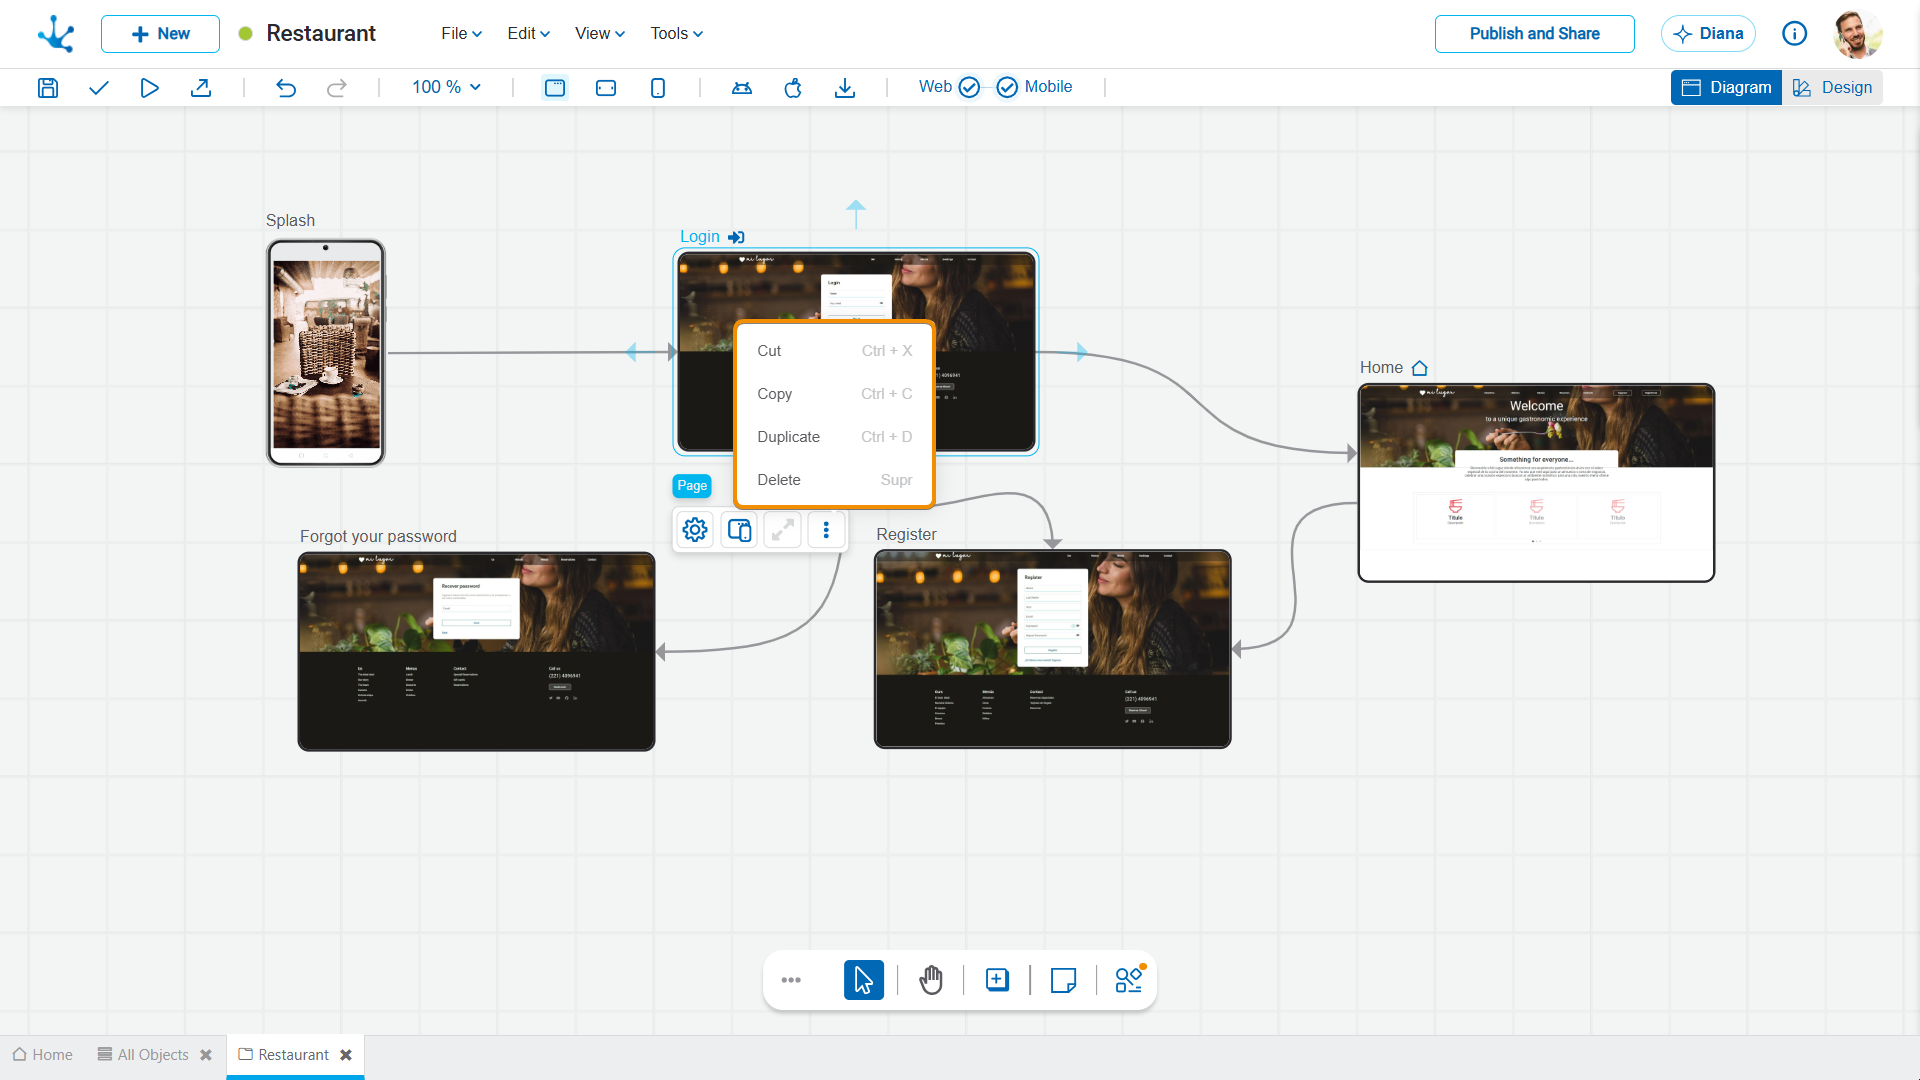Open Login page settings gear
The image size is (1920, 1080).
pos(695,530)
